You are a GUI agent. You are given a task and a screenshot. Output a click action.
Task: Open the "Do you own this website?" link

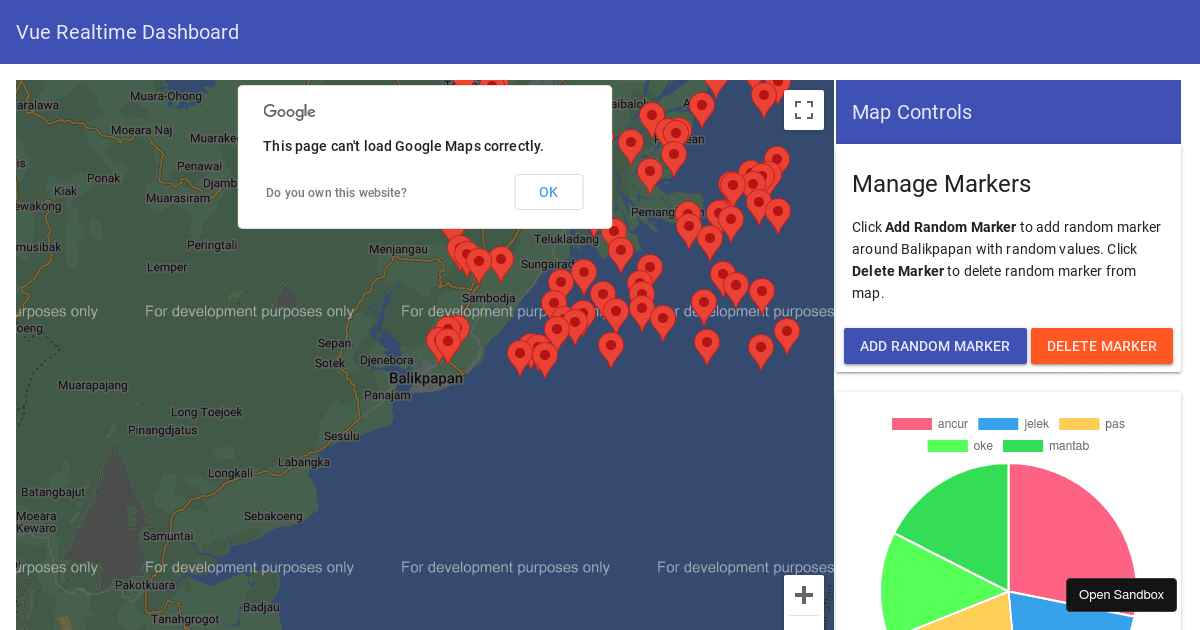click(x=336, y=193)
